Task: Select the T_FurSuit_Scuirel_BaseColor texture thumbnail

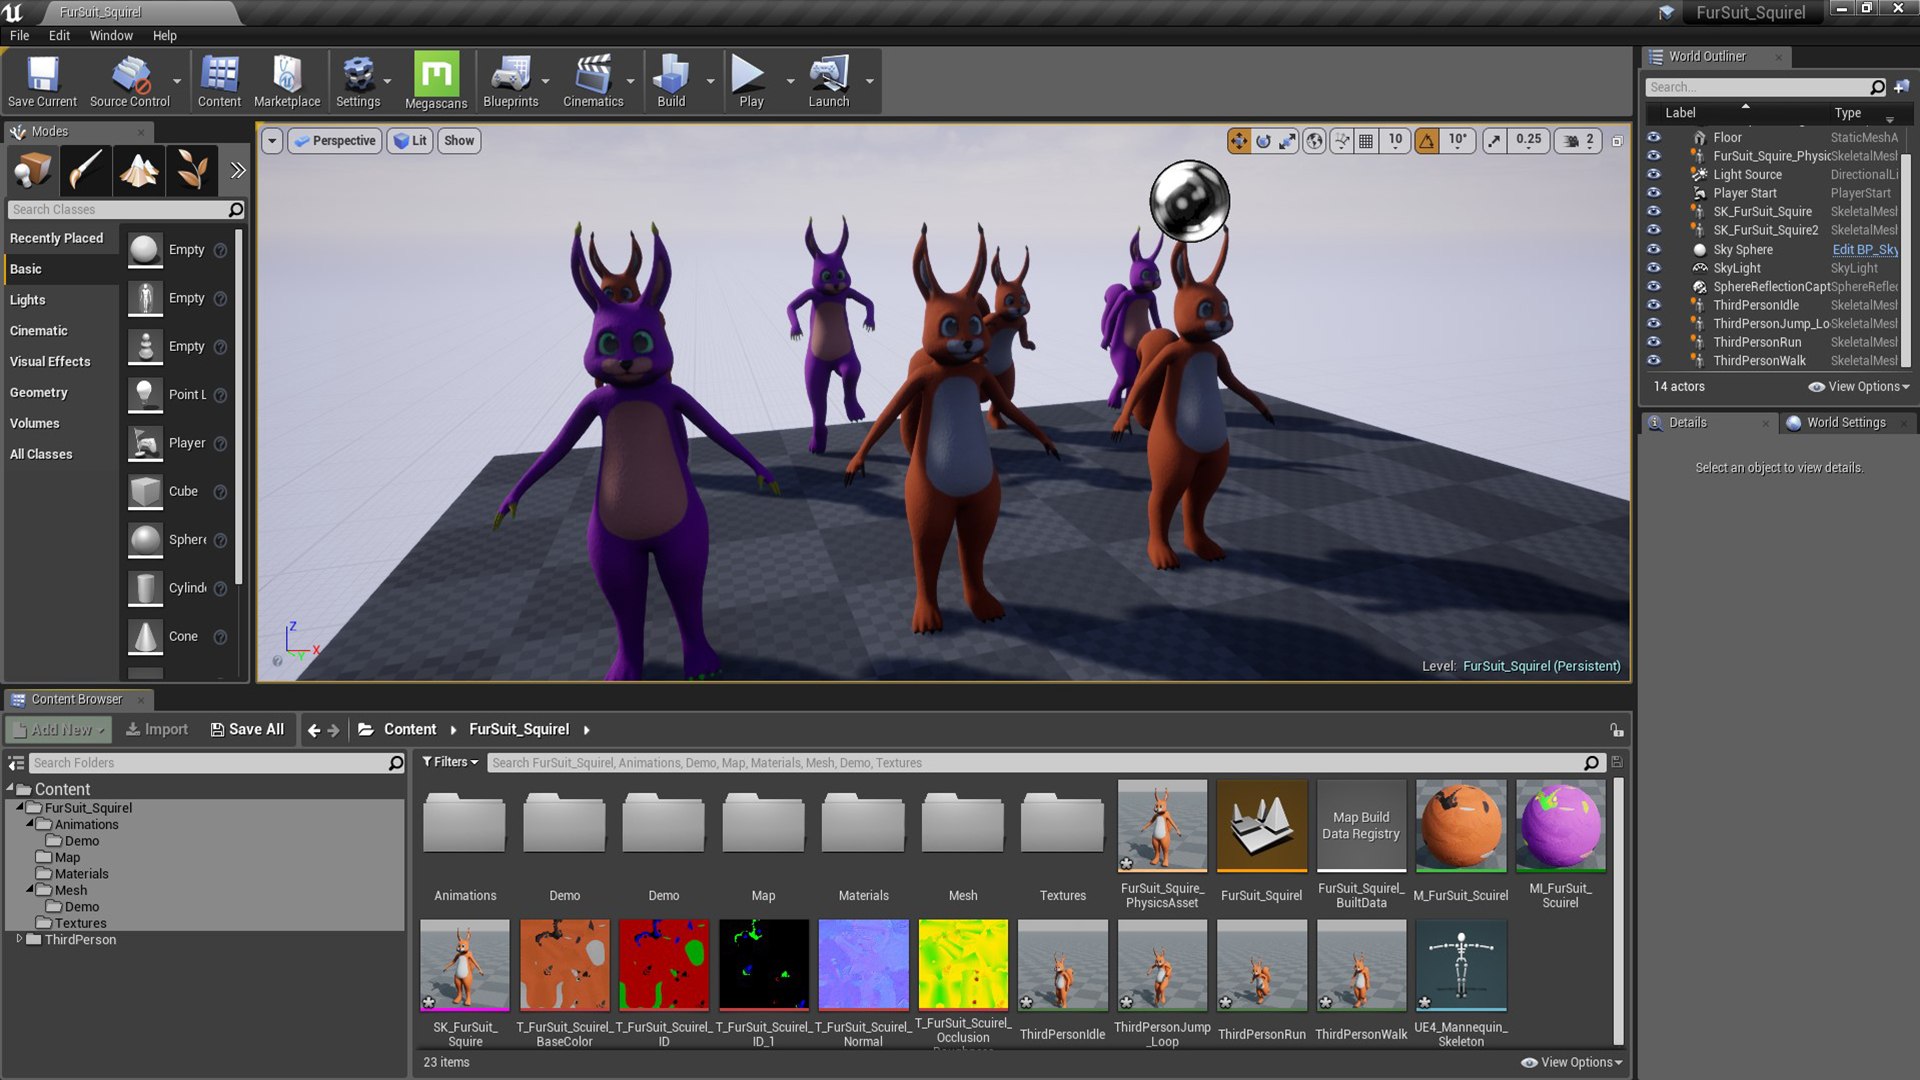Action: [x=564, y=965]
